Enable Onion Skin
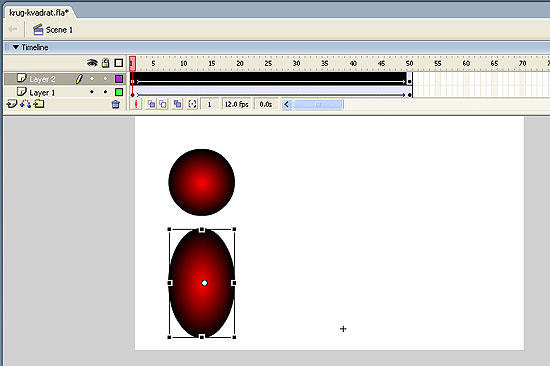This screenshot has width=550, height=366. click(151, 104)
